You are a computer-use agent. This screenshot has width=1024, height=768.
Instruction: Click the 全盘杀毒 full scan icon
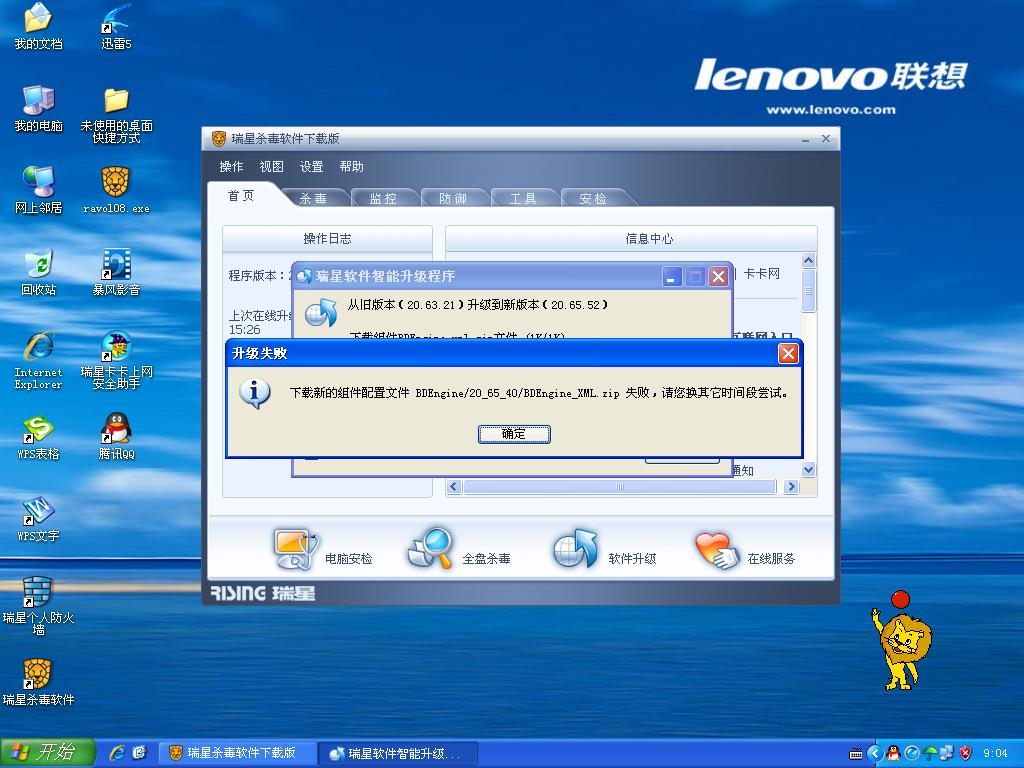coord(431,549)
